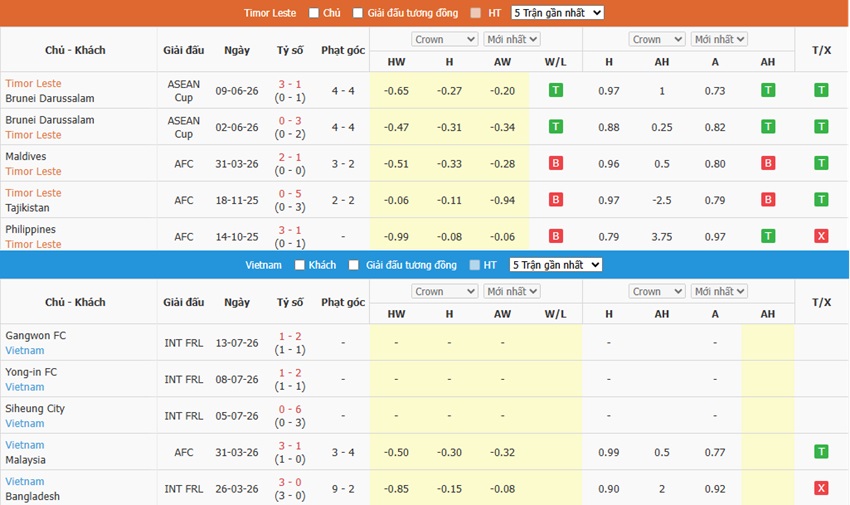Click AW value -0.94 in Tajikistan row
The width and height of the screenshot is (850, 505).
point(503,200)
